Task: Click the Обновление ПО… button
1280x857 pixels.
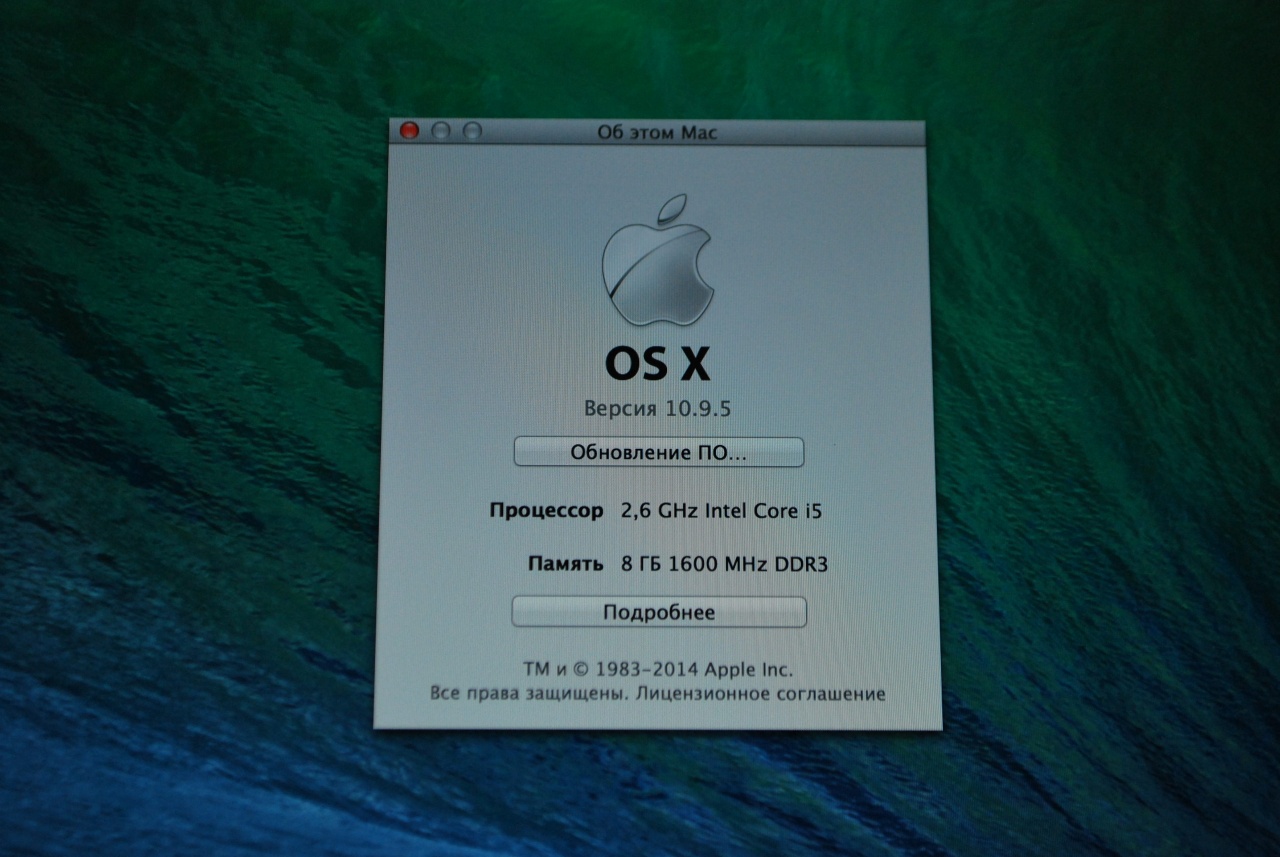Action: (x=658, y=452)
